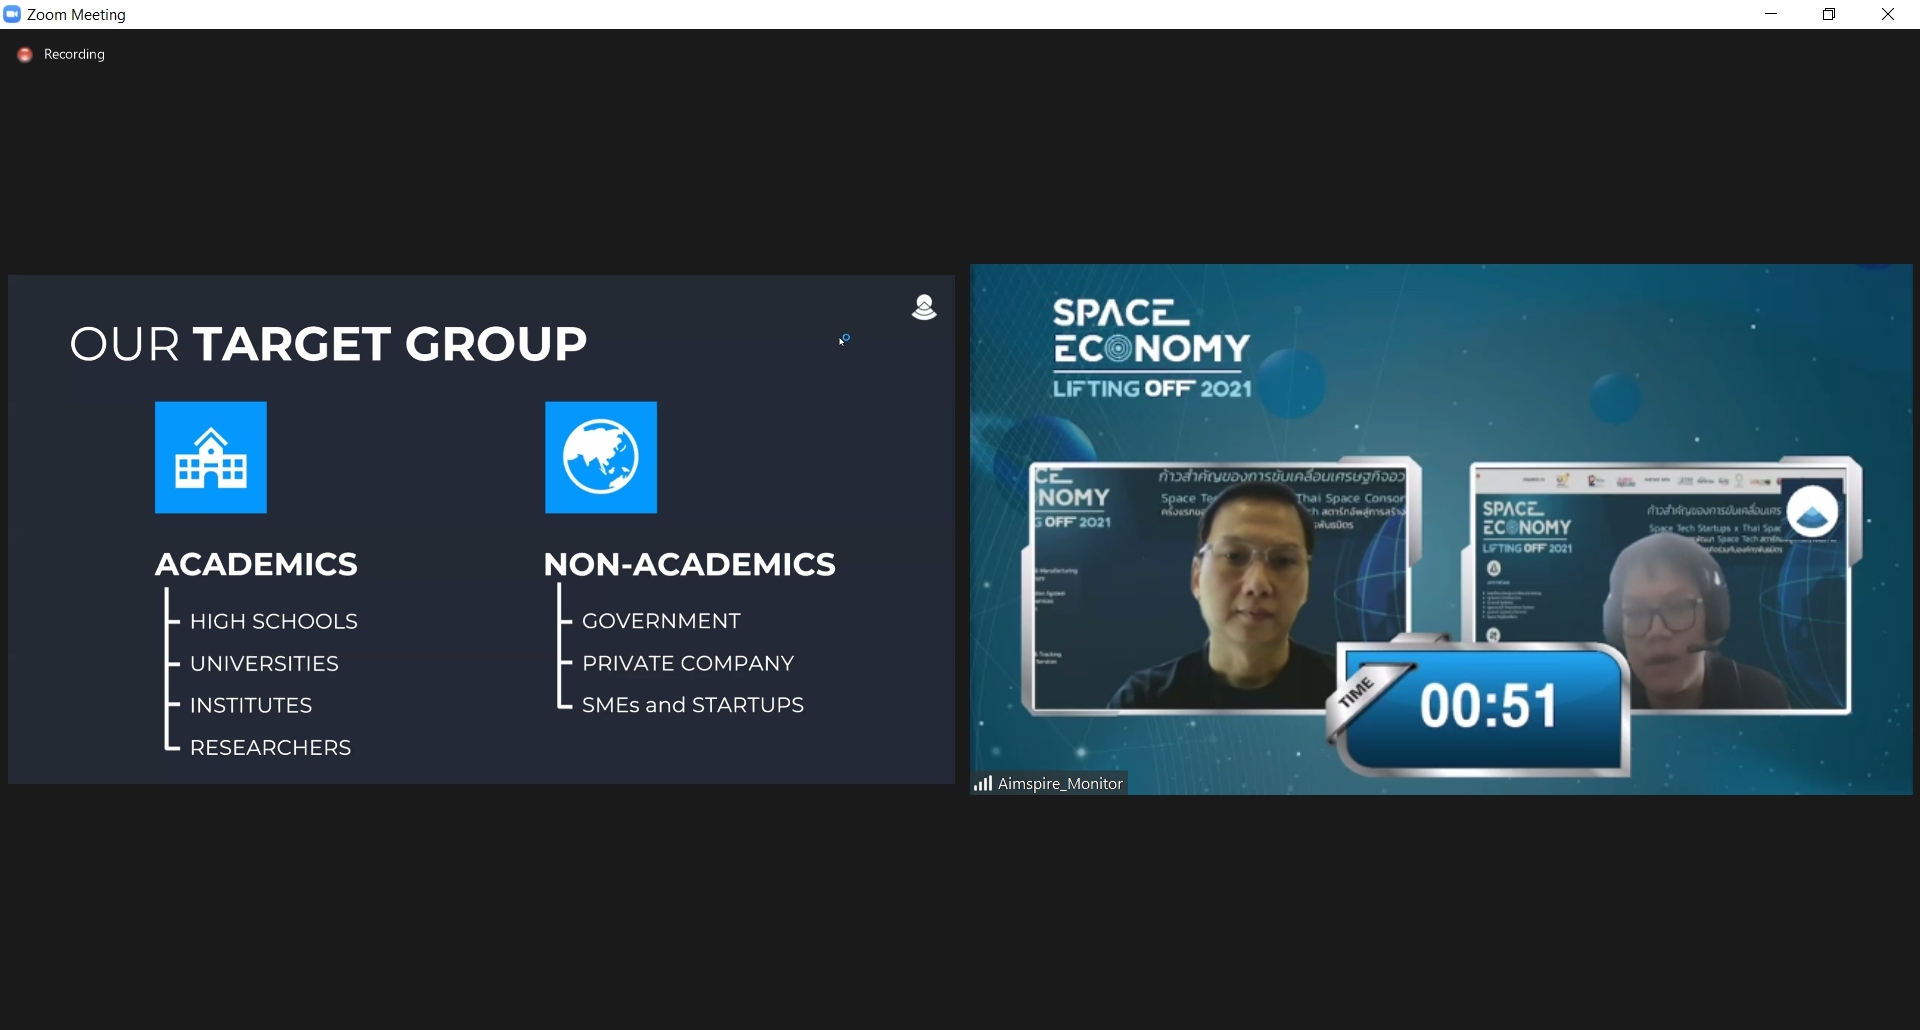Click the Zoom app icon in title bar
1920x1030 pixels.
(12, 14)
